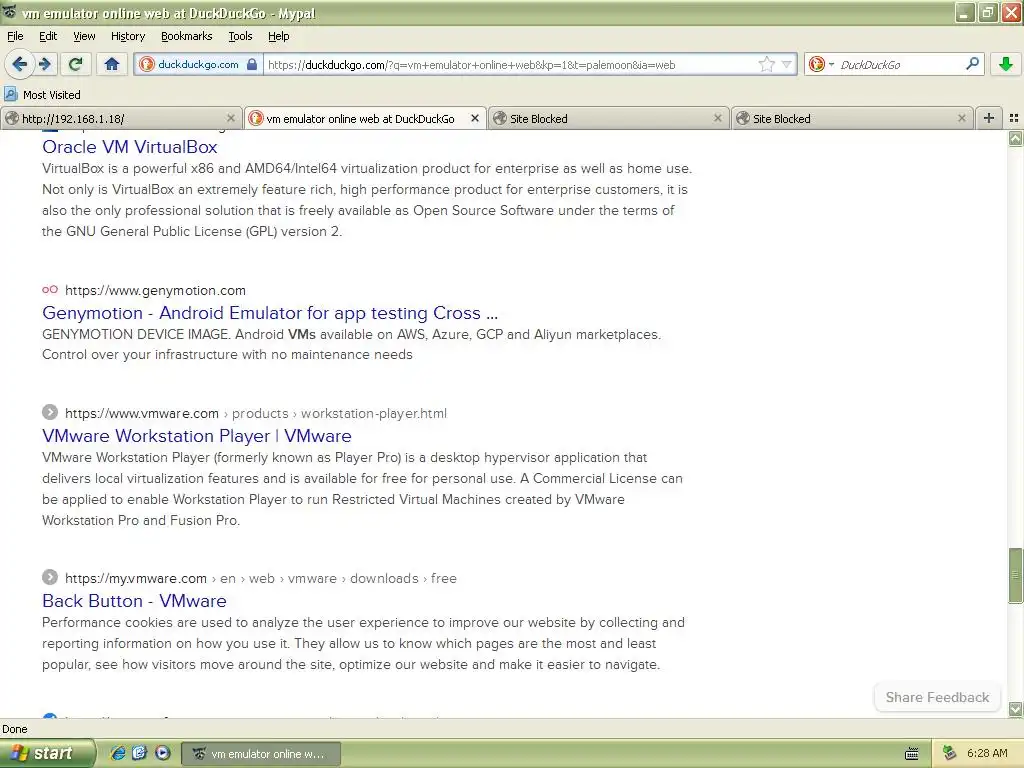Click the my.vmware.com result favicon
Screen dimensions: 1024x768
(x=50, y=577)
